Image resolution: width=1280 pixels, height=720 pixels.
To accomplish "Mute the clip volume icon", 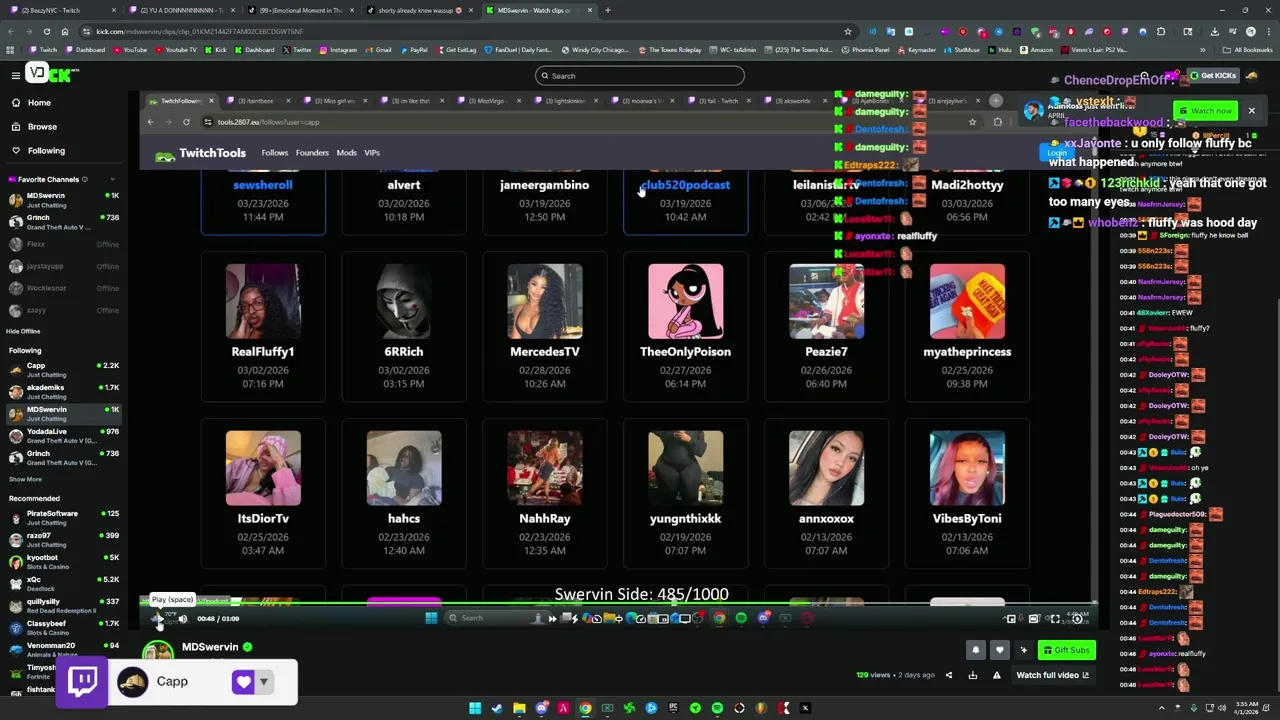I will click(x=183, y=619).
